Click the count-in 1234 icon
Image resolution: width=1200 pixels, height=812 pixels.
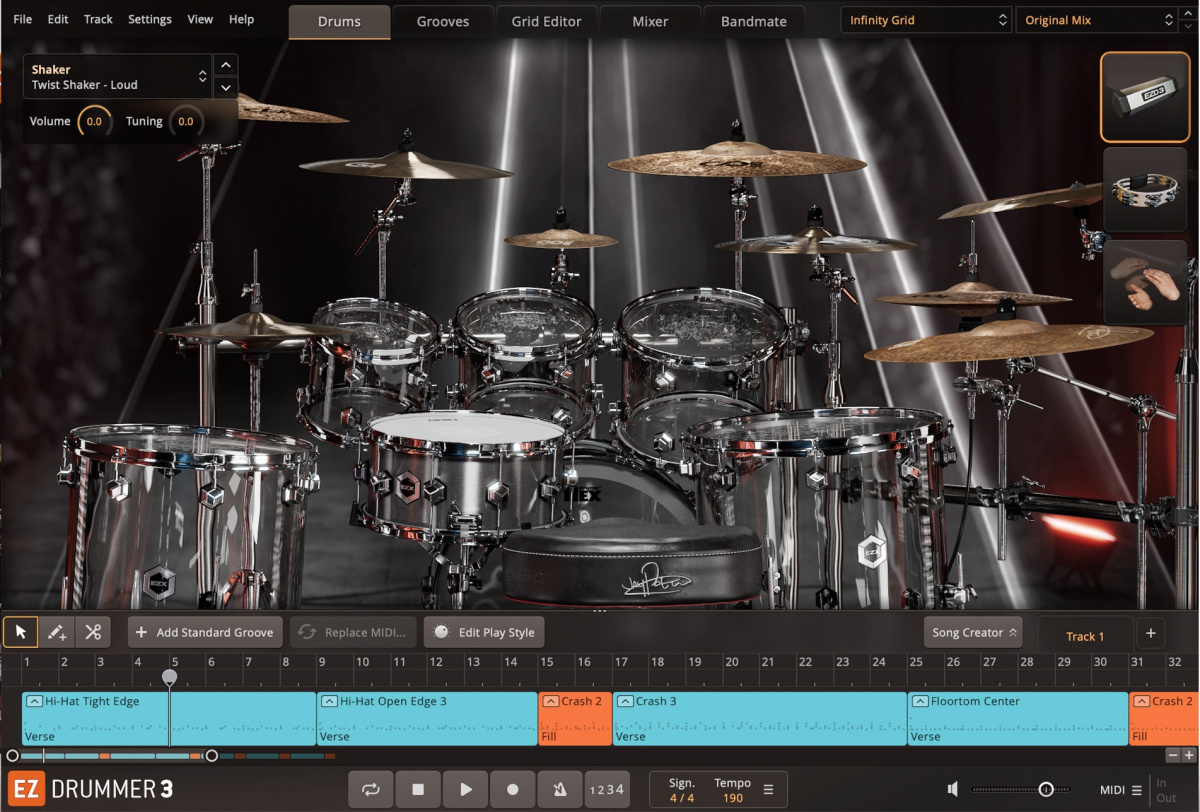(x=607, y=789)
